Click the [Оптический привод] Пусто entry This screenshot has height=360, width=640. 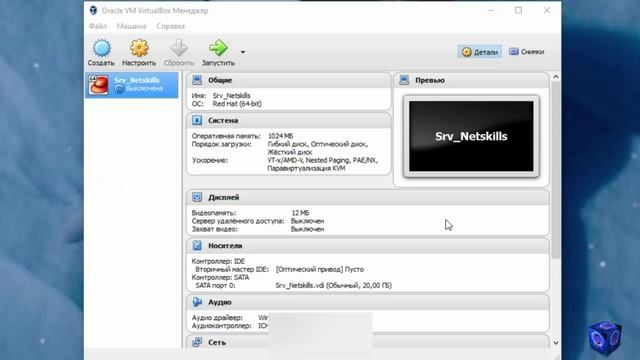coord(320,269)
